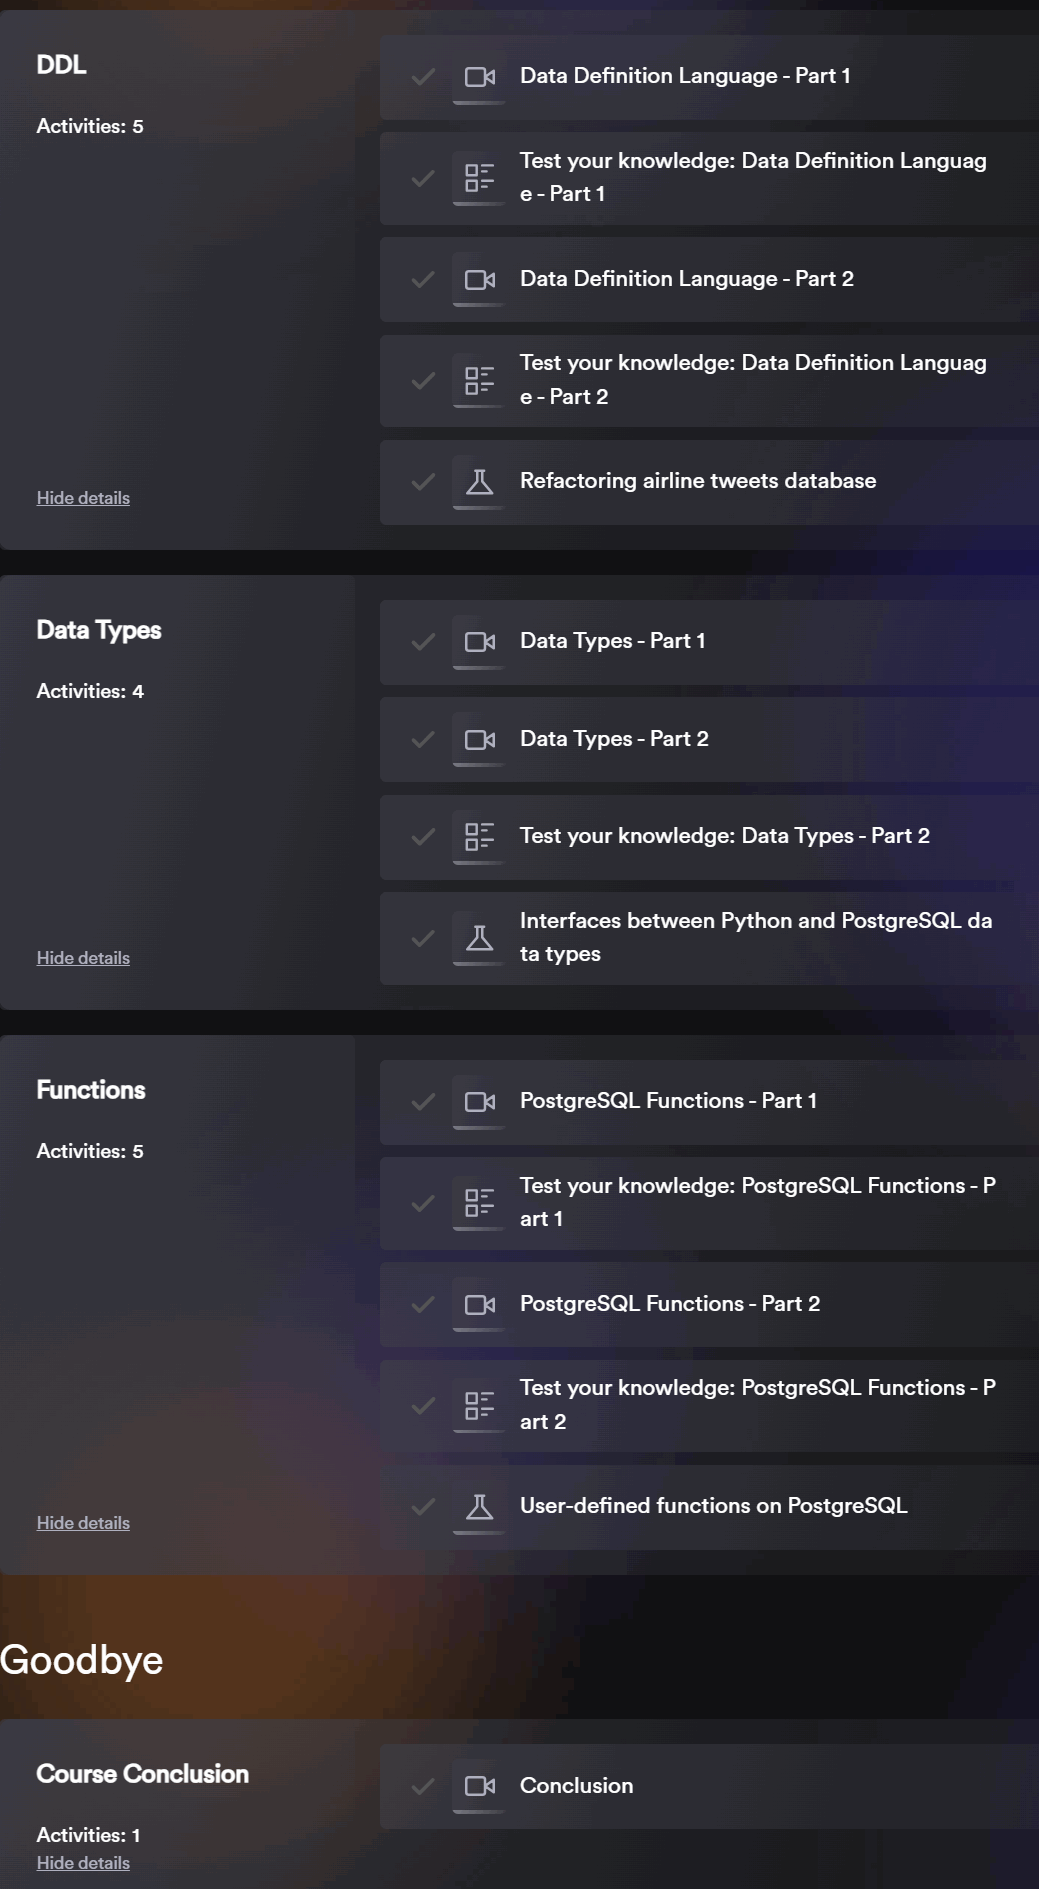Click checkmark beside PostgreSQL Functions - Part 1
Image resolution: width=1039 pixels, height=1889 pixels.
click(423, 1102)
